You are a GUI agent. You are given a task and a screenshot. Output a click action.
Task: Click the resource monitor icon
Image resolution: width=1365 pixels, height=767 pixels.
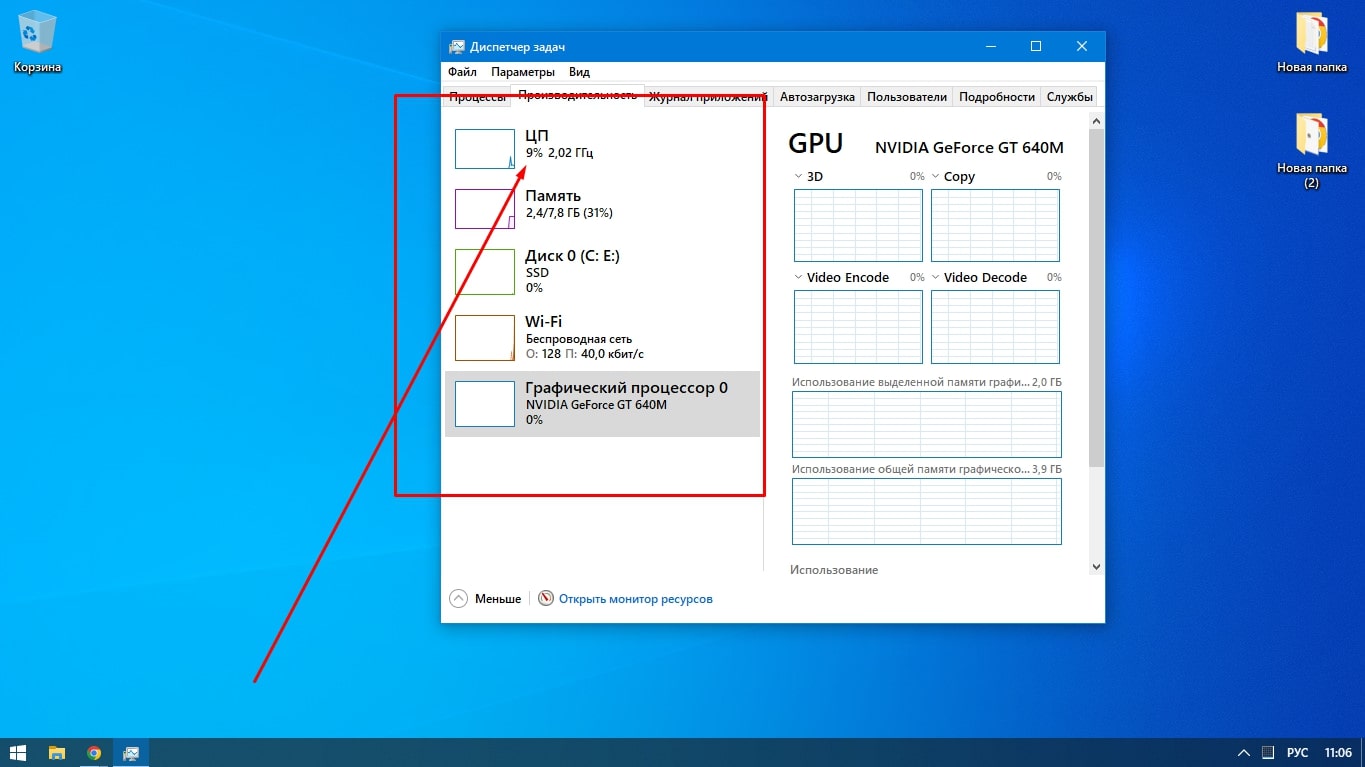(x=546, y=599)
